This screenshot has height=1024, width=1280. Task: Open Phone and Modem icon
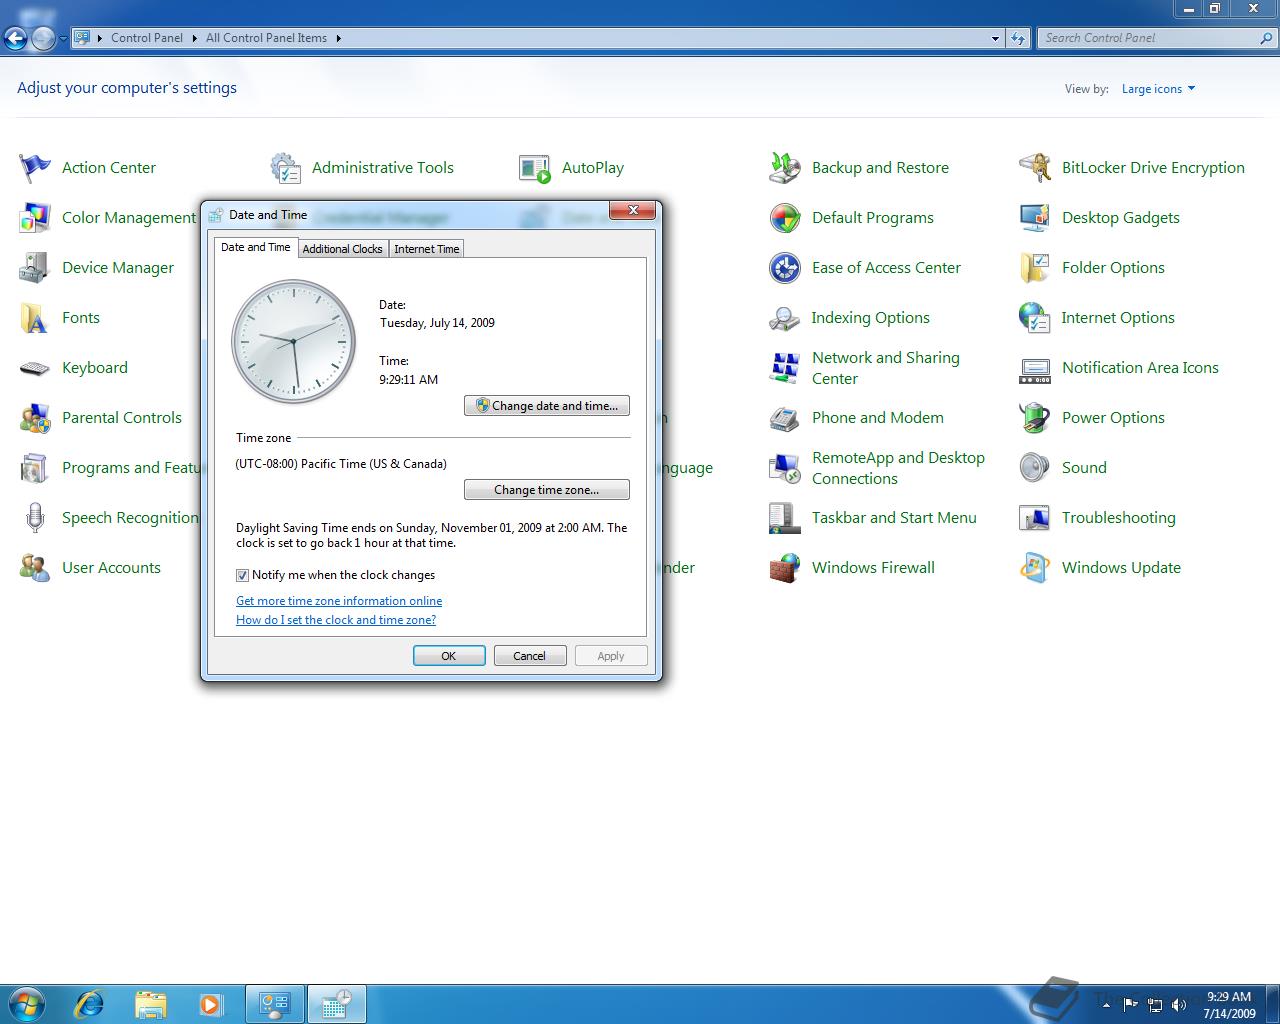tap(785, 417)
